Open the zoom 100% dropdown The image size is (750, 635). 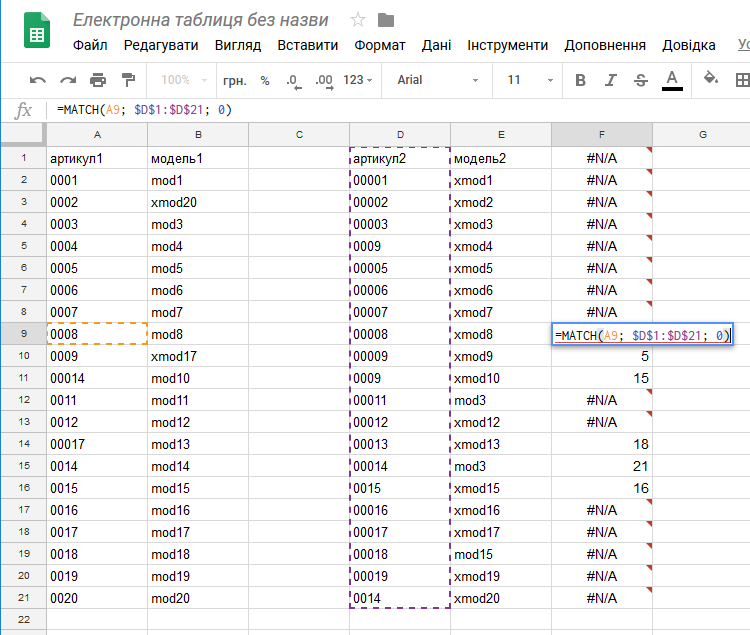click(184, 80)
